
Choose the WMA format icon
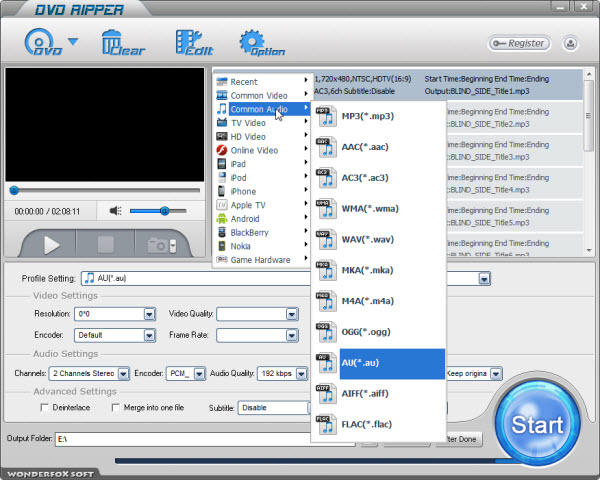tap(326, 209)
